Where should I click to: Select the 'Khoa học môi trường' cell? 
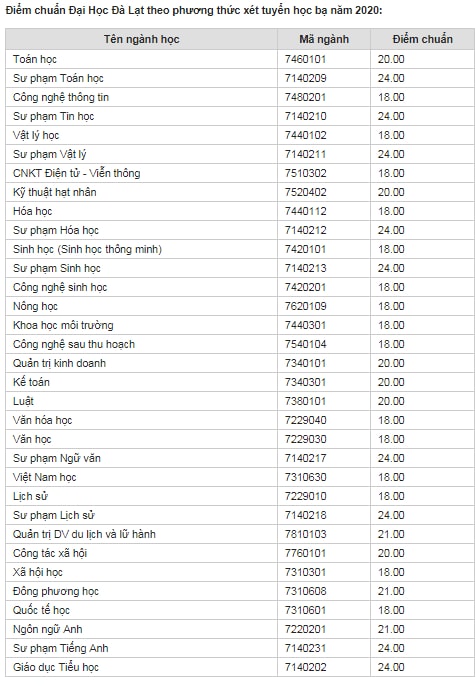[x=141, y=325]
